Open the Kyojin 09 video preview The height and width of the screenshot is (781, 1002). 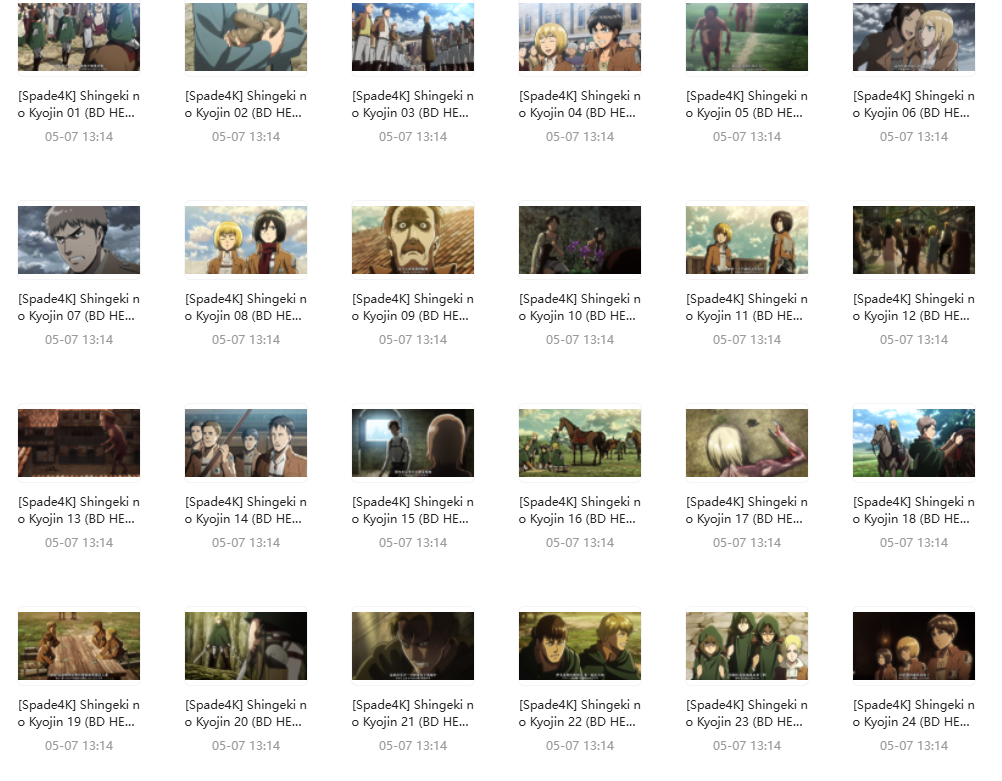413,240
